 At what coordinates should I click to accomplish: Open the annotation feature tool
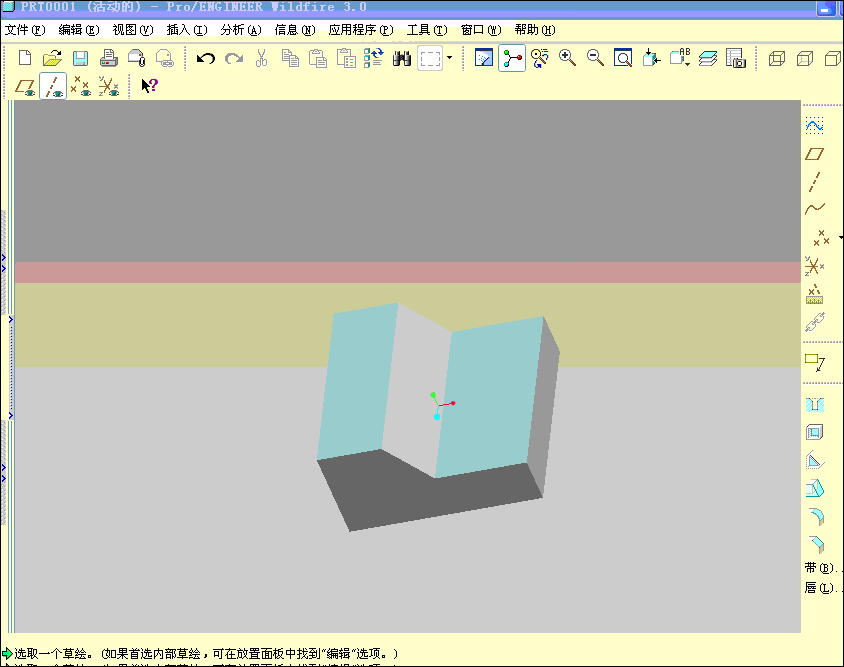(814, 362)
